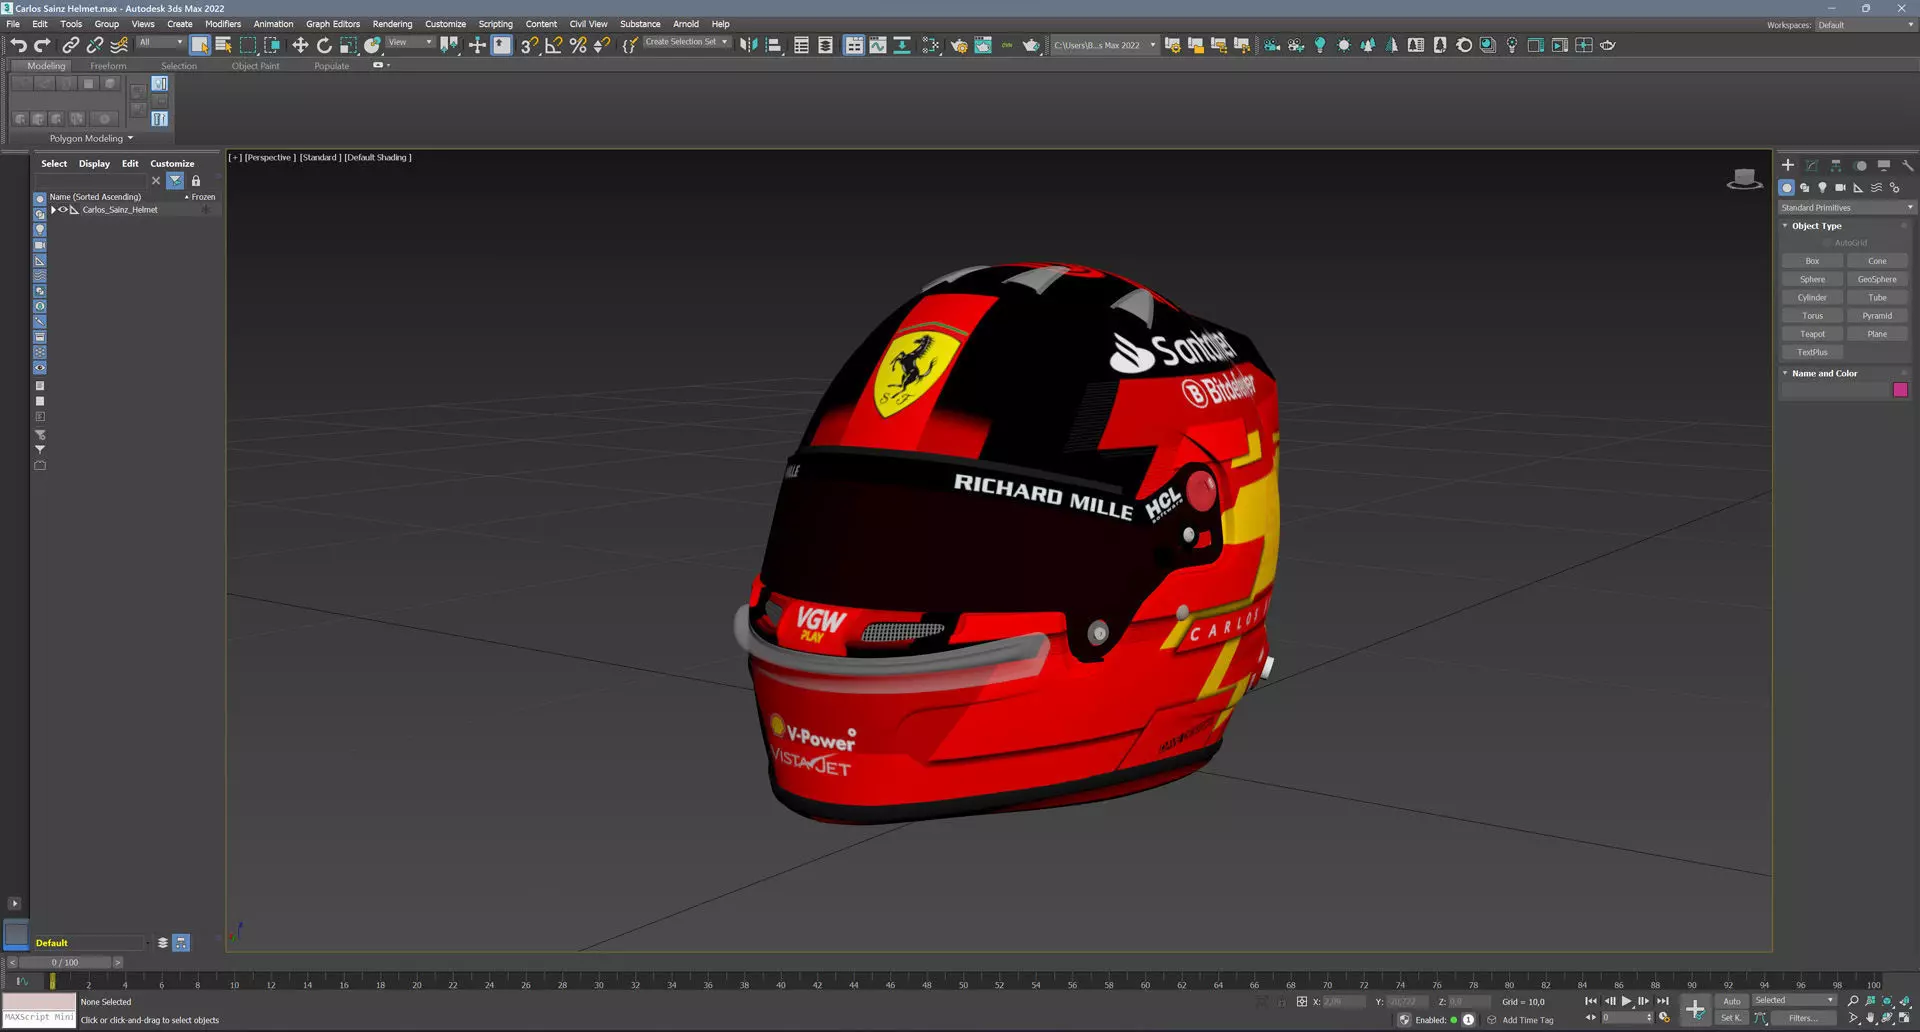Switch to Freeform ribbon tab
The width and height of the screenshot is (1920, 1032).
[x=108, y=66]
